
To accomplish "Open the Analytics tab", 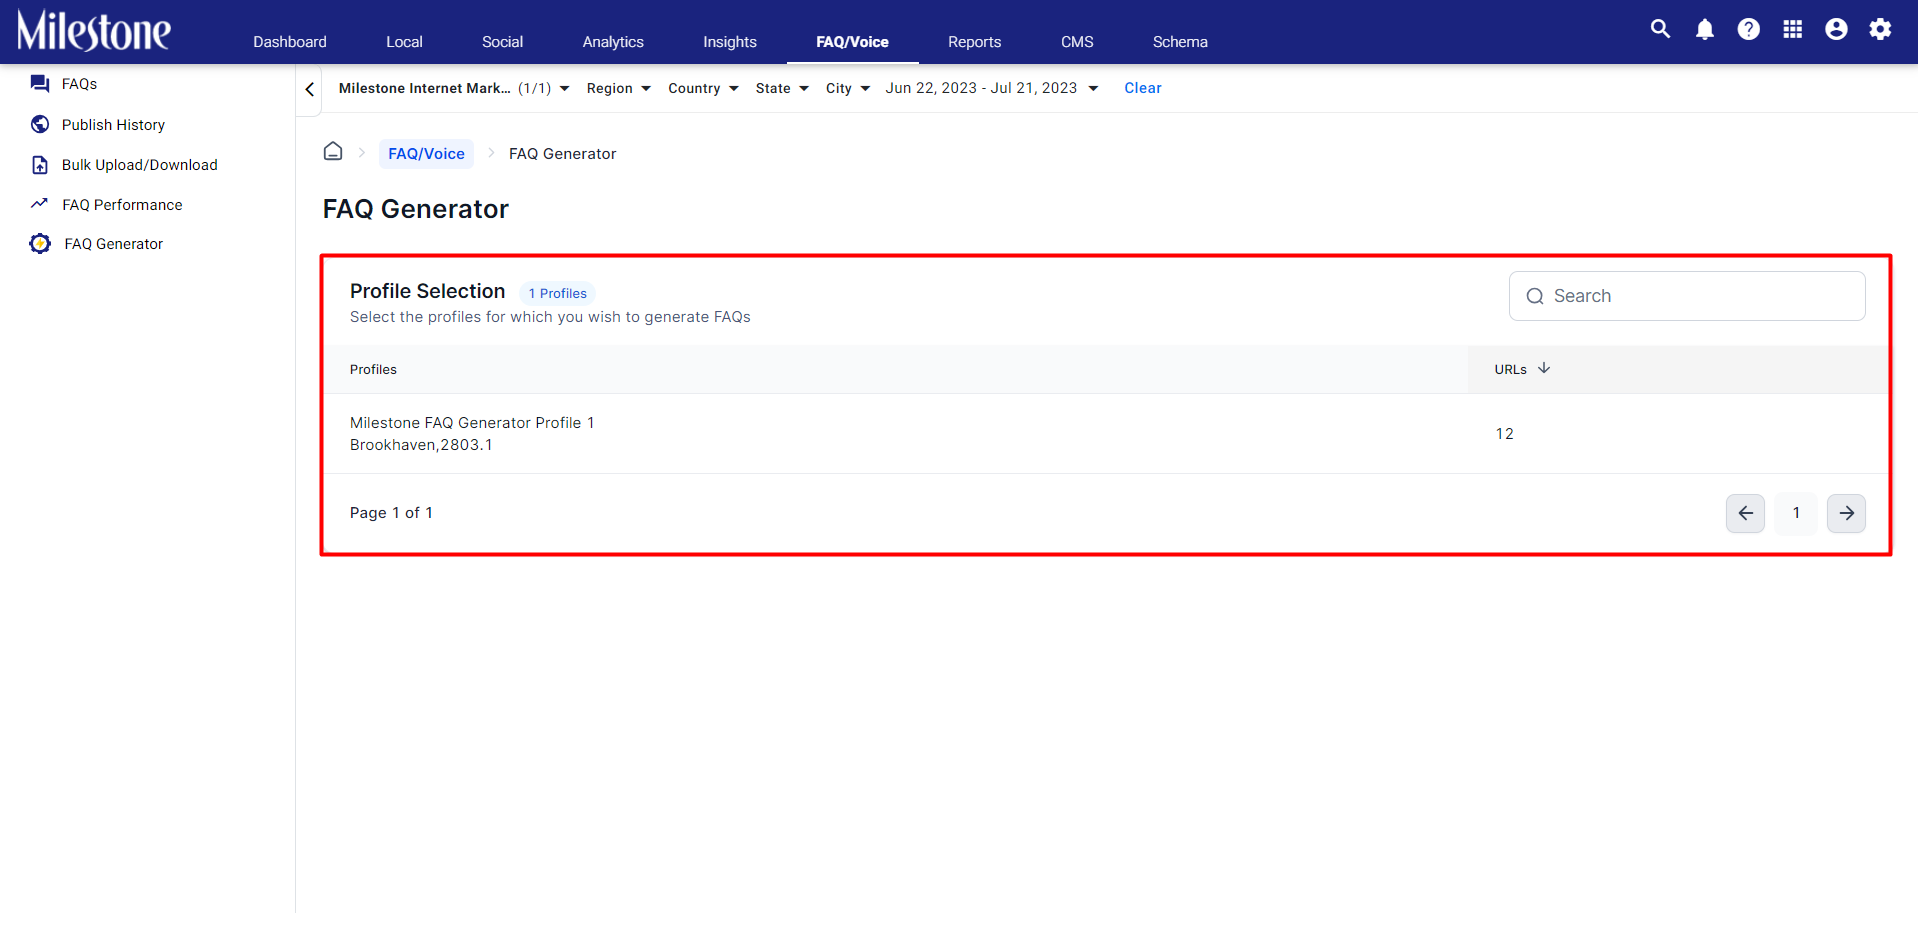I will coord(613,42).
